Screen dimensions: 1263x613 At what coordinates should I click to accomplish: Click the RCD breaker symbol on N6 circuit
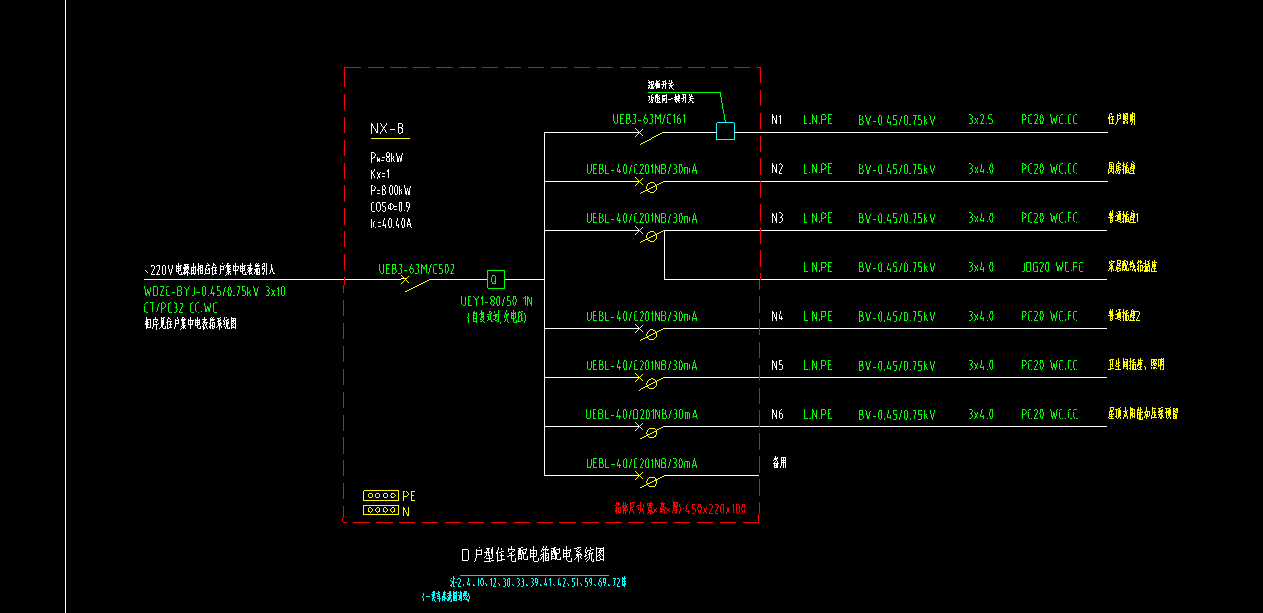tap(650, 432)
